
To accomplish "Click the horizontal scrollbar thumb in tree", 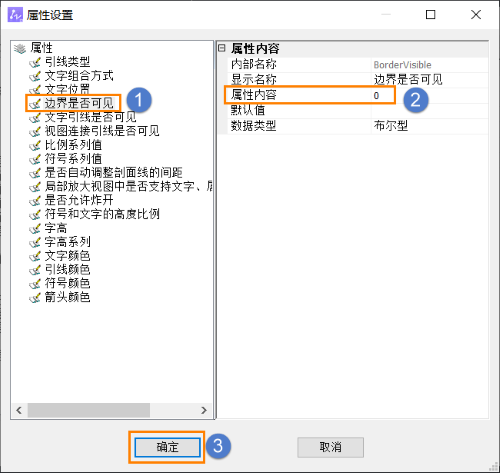I will [x=89, y=410].
